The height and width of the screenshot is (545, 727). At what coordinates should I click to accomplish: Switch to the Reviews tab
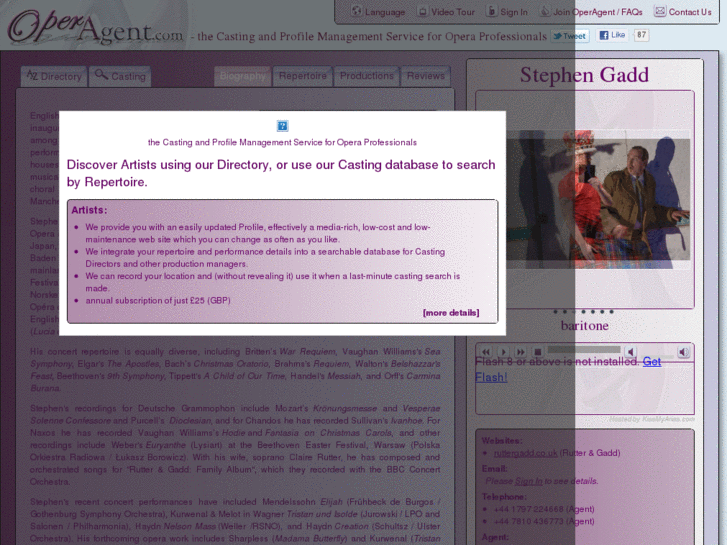click(x=426, y=76)
